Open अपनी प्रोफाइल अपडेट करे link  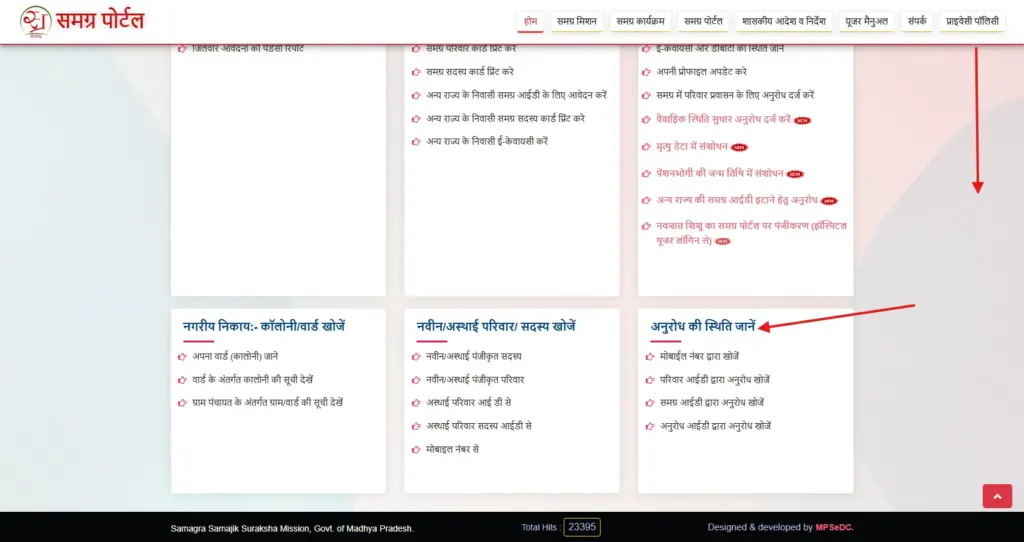click(701, 72)
